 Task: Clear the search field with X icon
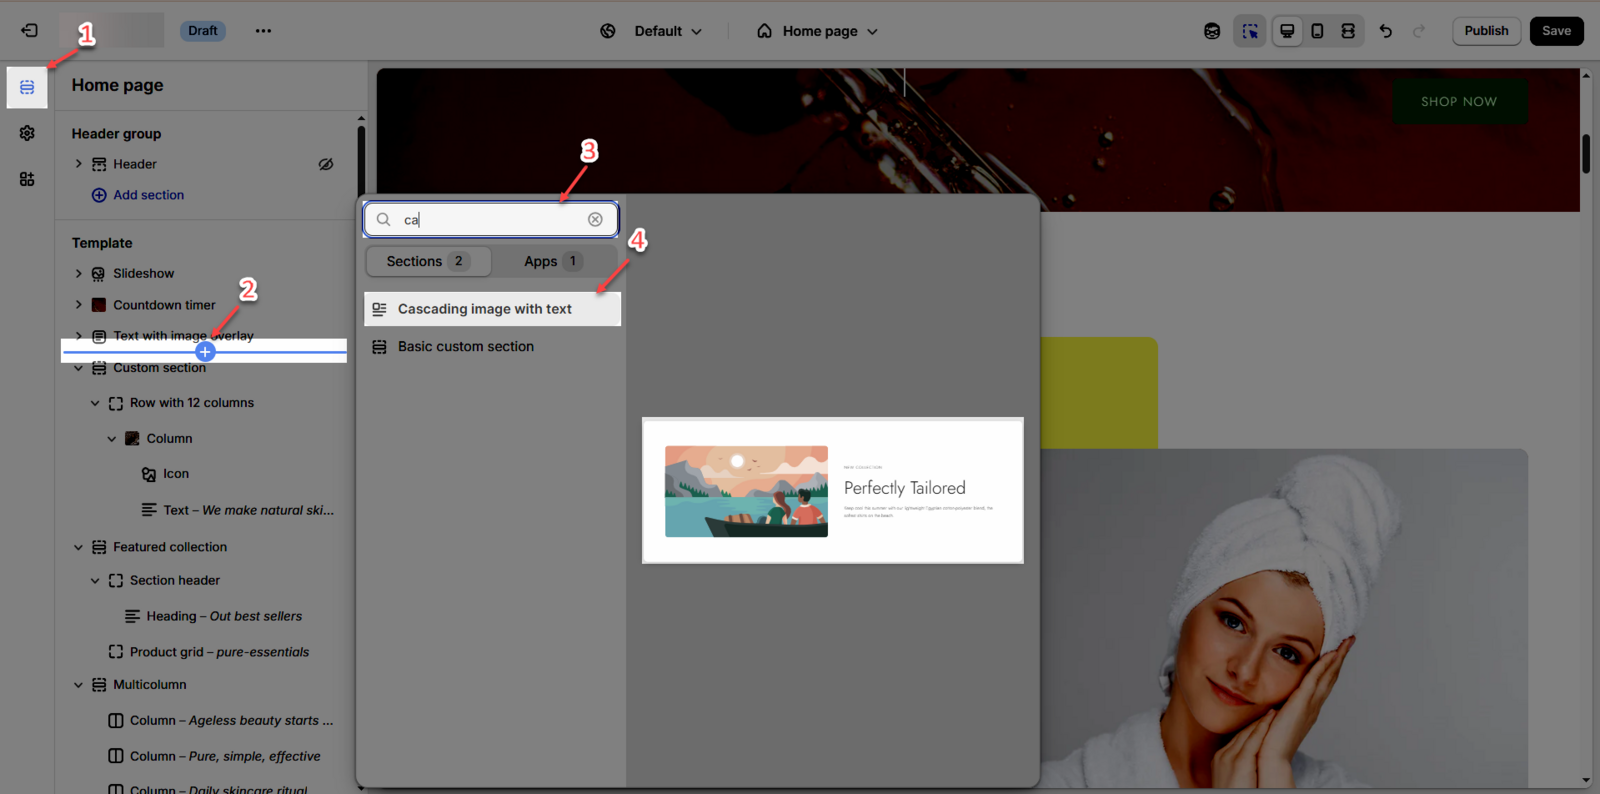coord(595,220)
